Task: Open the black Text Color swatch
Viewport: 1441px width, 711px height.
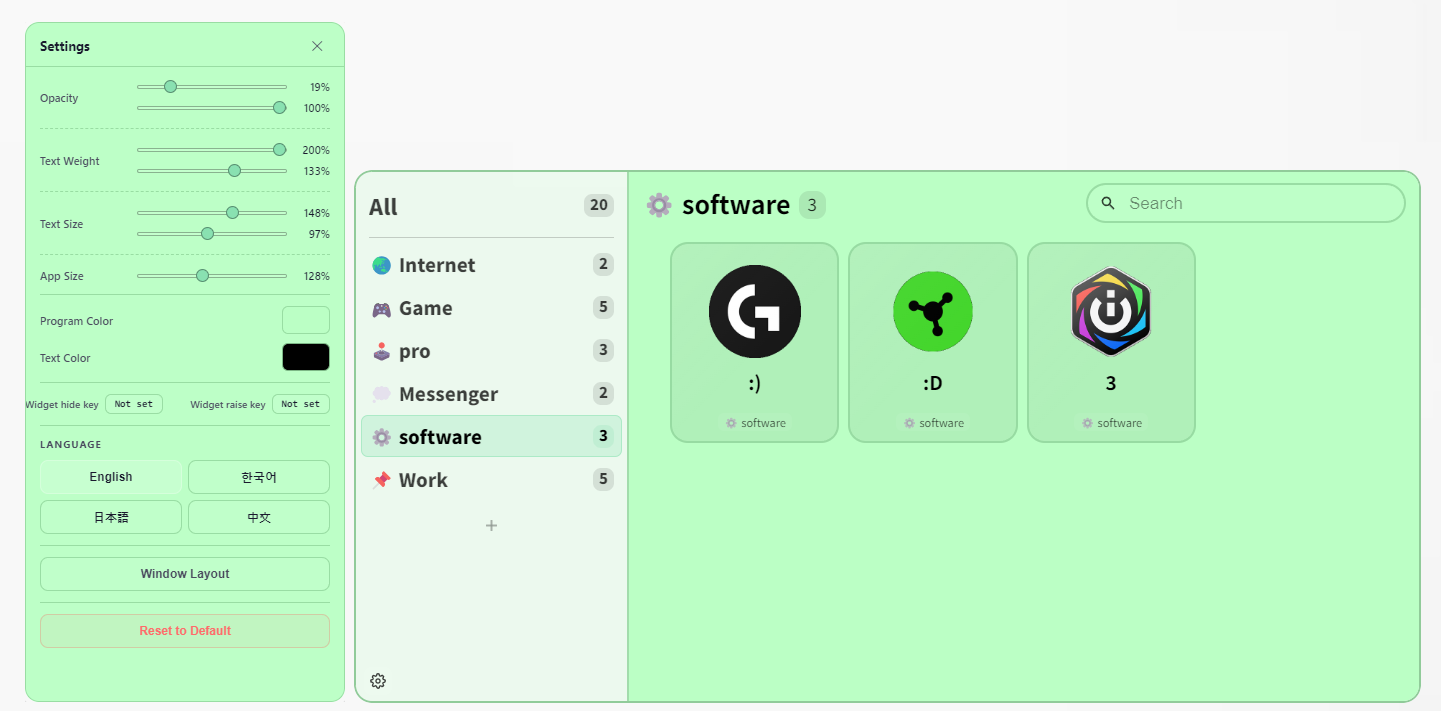Action: (x=306, y=357)
